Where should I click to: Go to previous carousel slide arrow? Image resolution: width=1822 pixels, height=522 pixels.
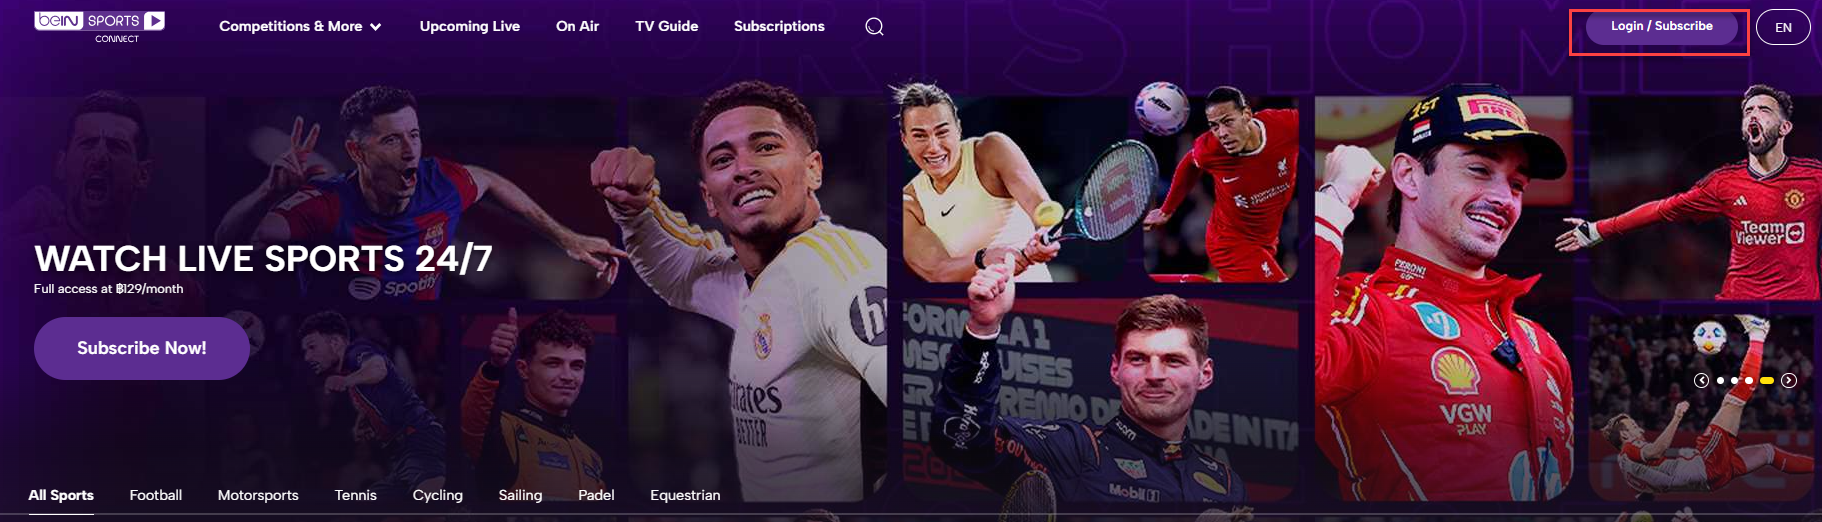[x=1701, y=380]
